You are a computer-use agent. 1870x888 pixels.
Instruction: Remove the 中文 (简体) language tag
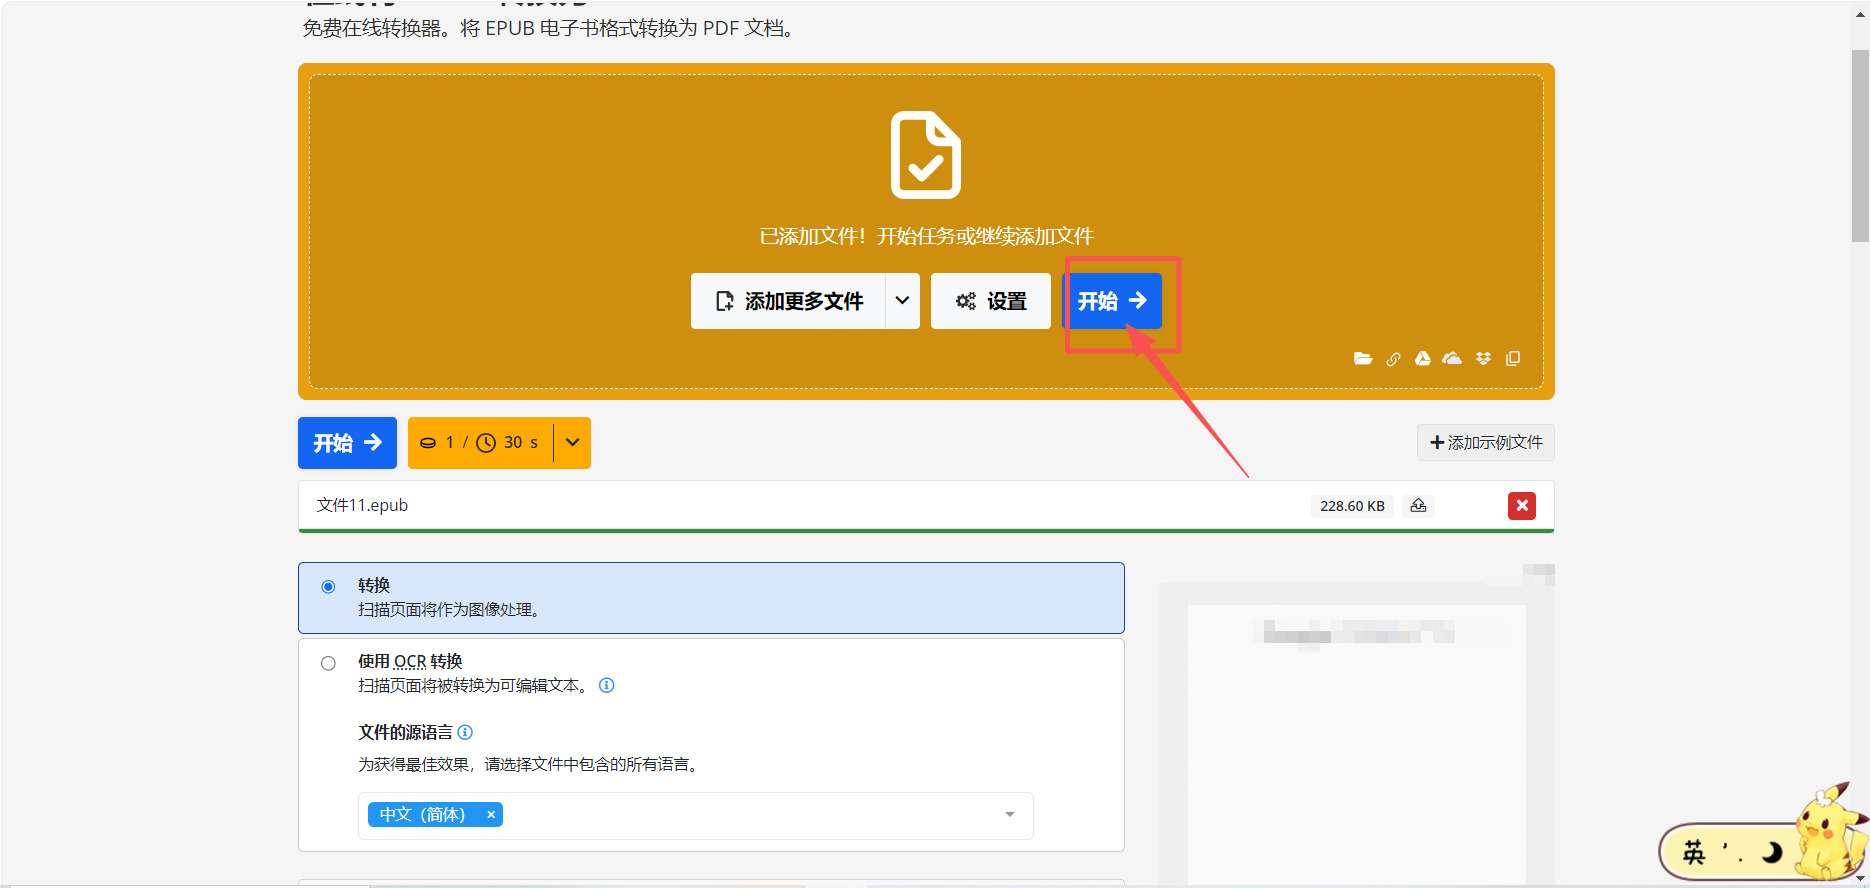pos(491,815)
